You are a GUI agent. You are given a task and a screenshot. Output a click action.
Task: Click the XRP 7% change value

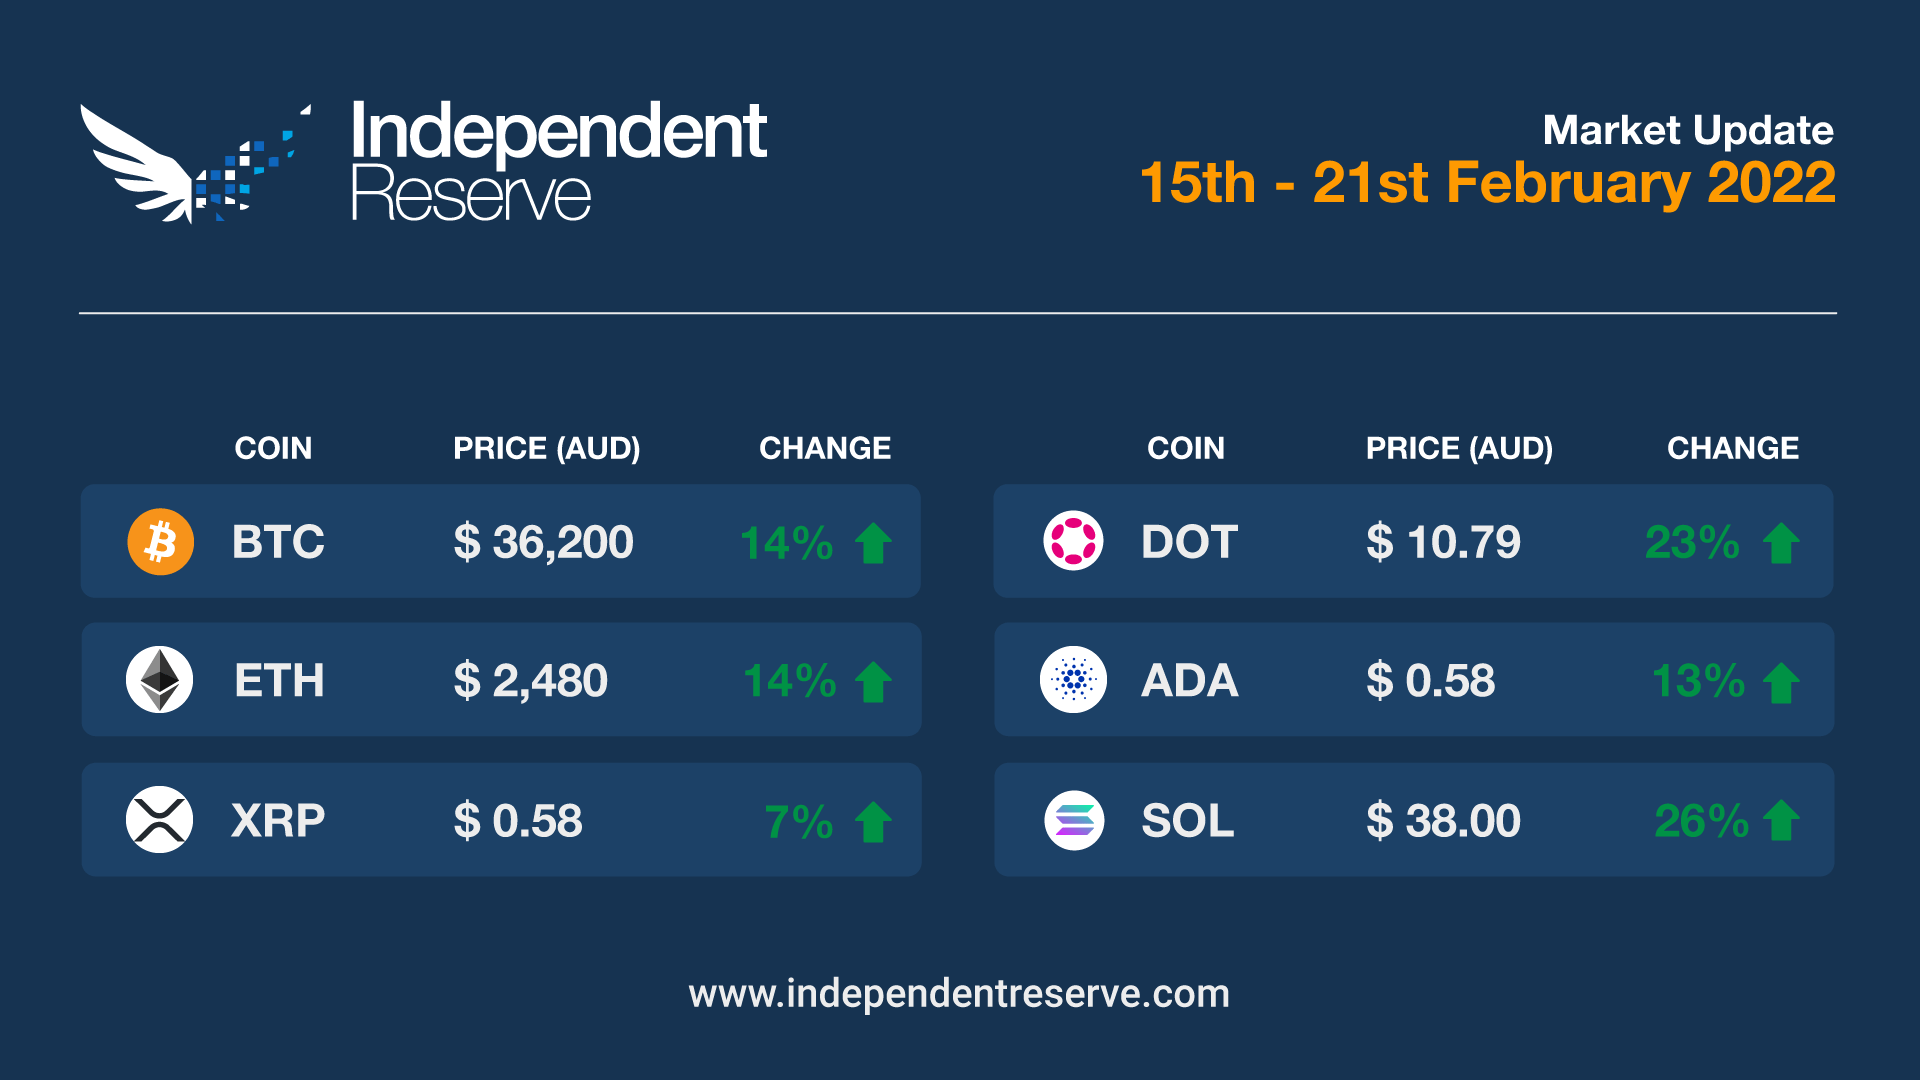tap(798, 822)
